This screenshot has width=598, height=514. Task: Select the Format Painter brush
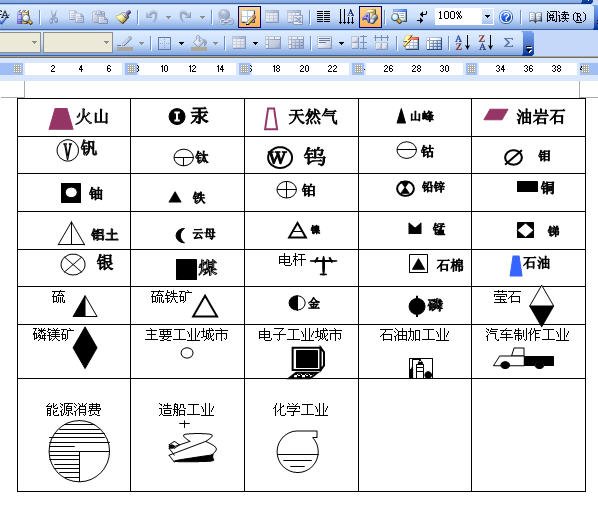[124, 17]
